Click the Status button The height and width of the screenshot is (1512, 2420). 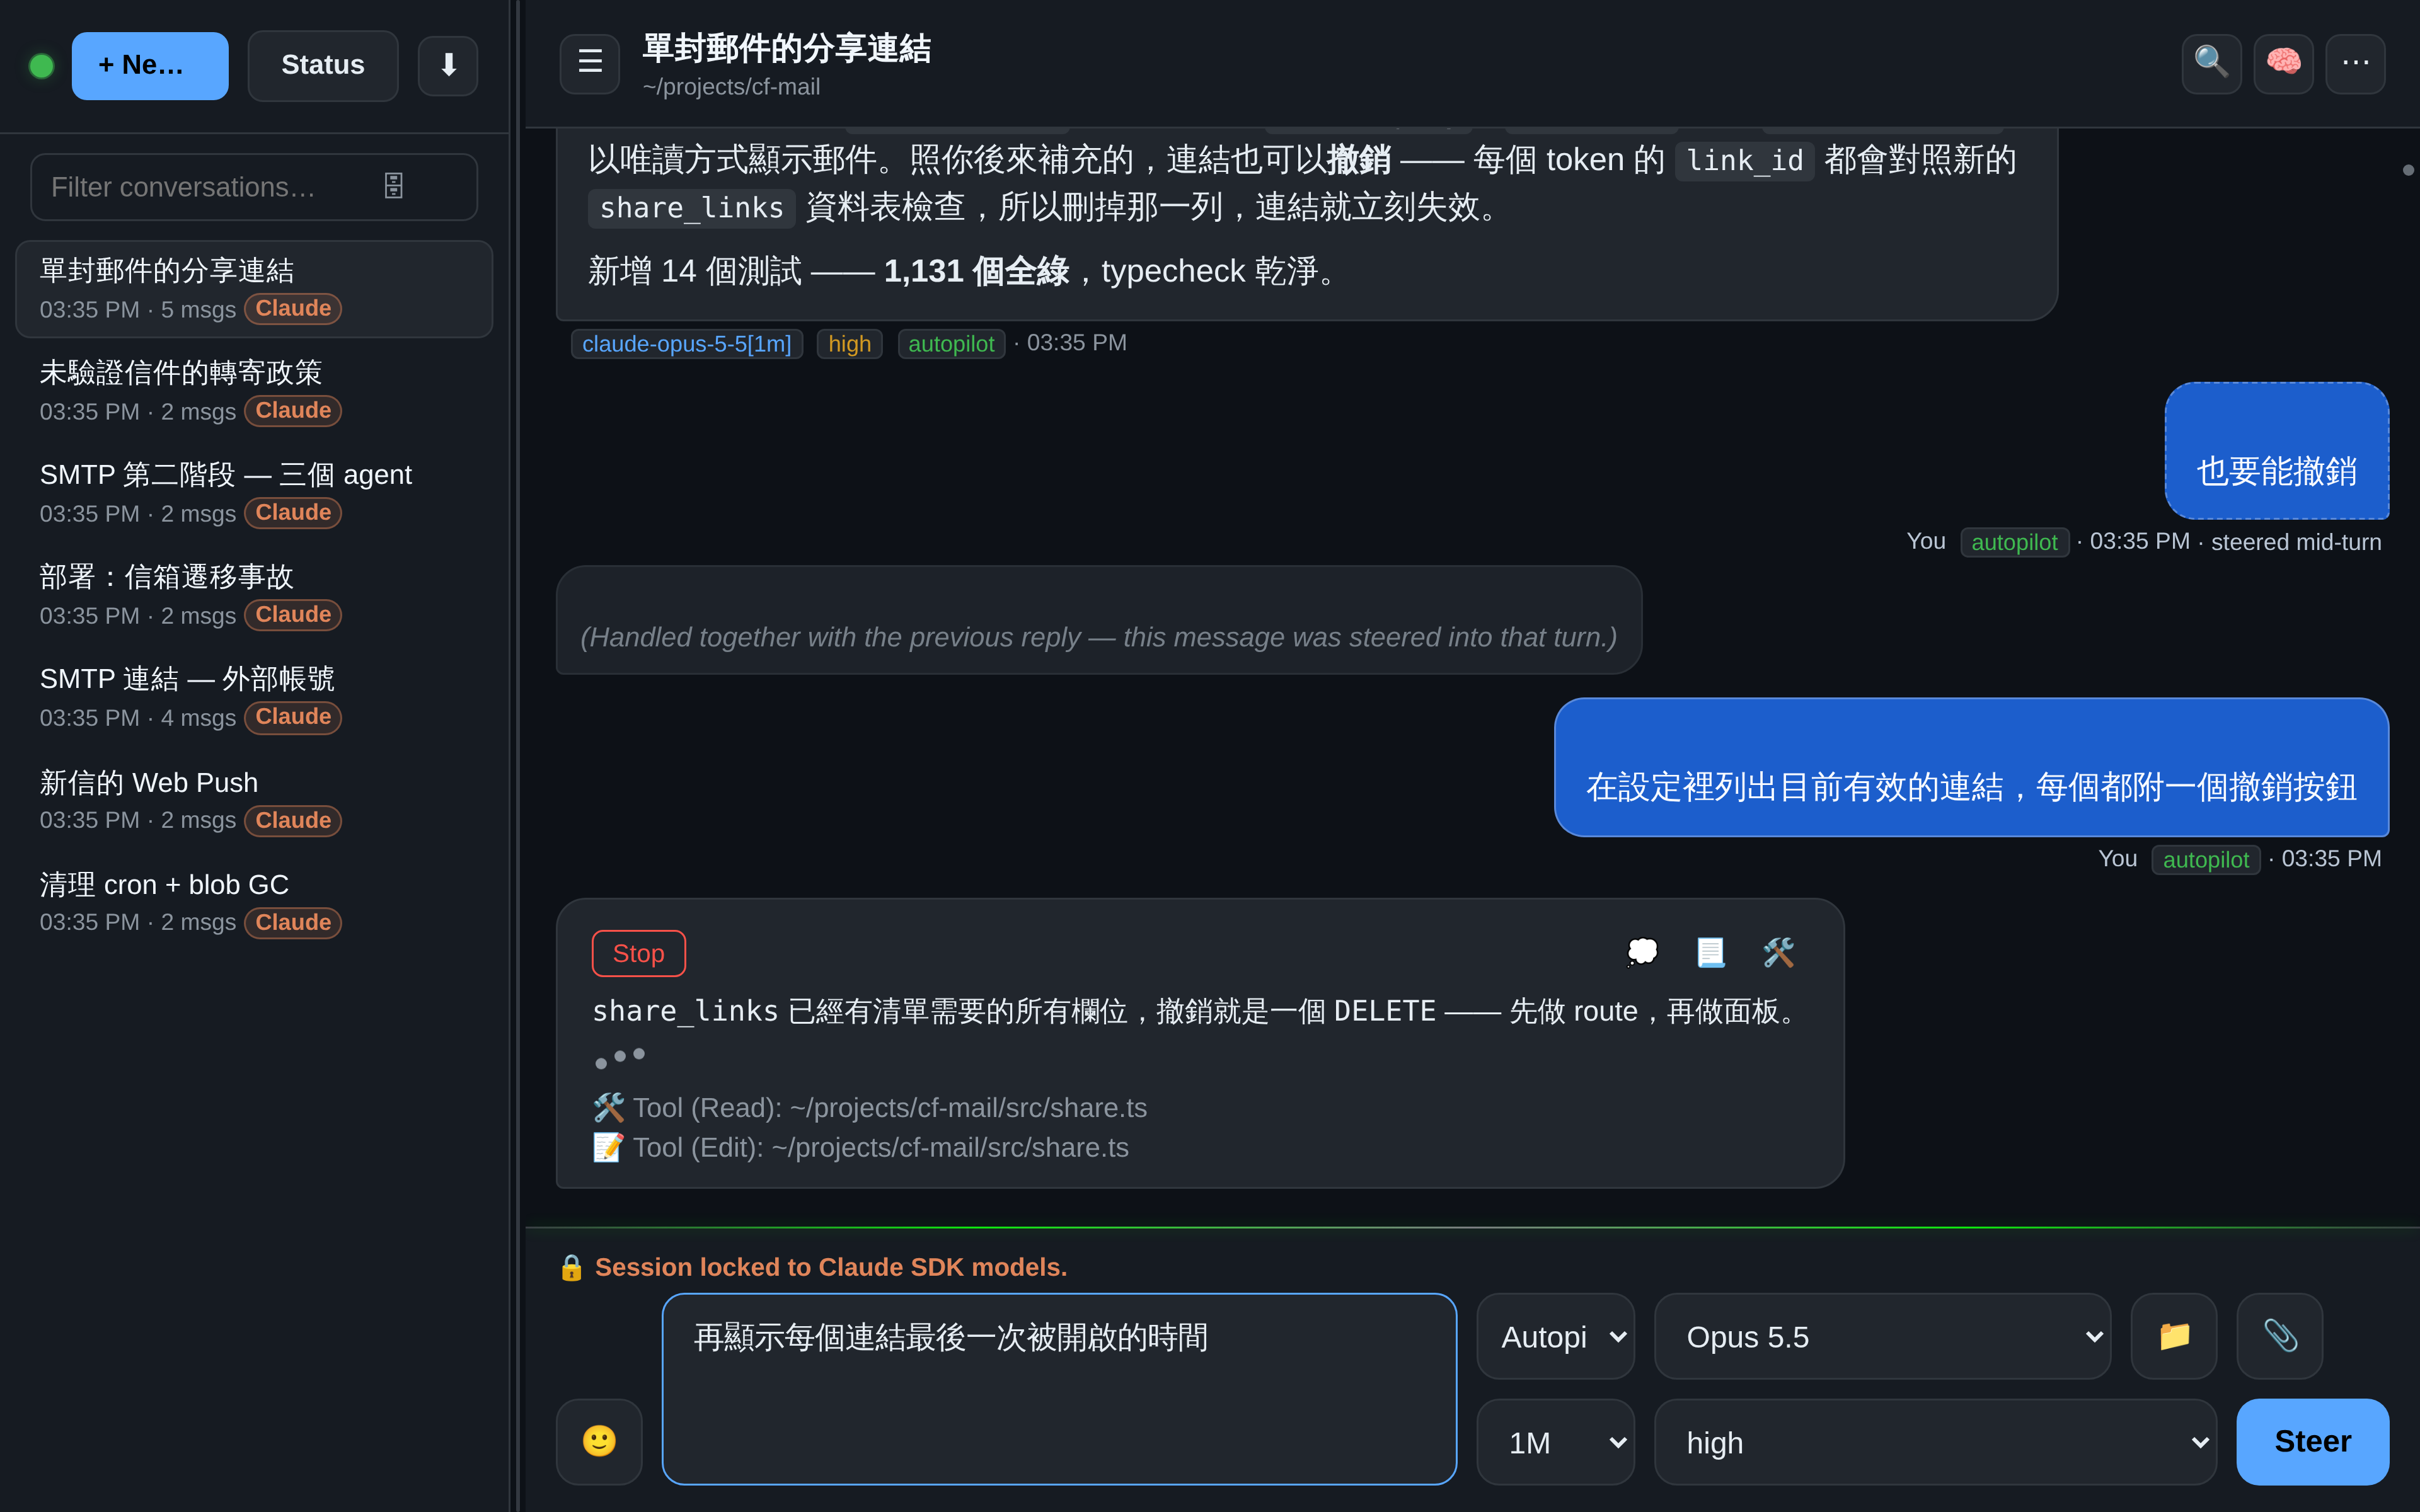click(x=323, y=66)
